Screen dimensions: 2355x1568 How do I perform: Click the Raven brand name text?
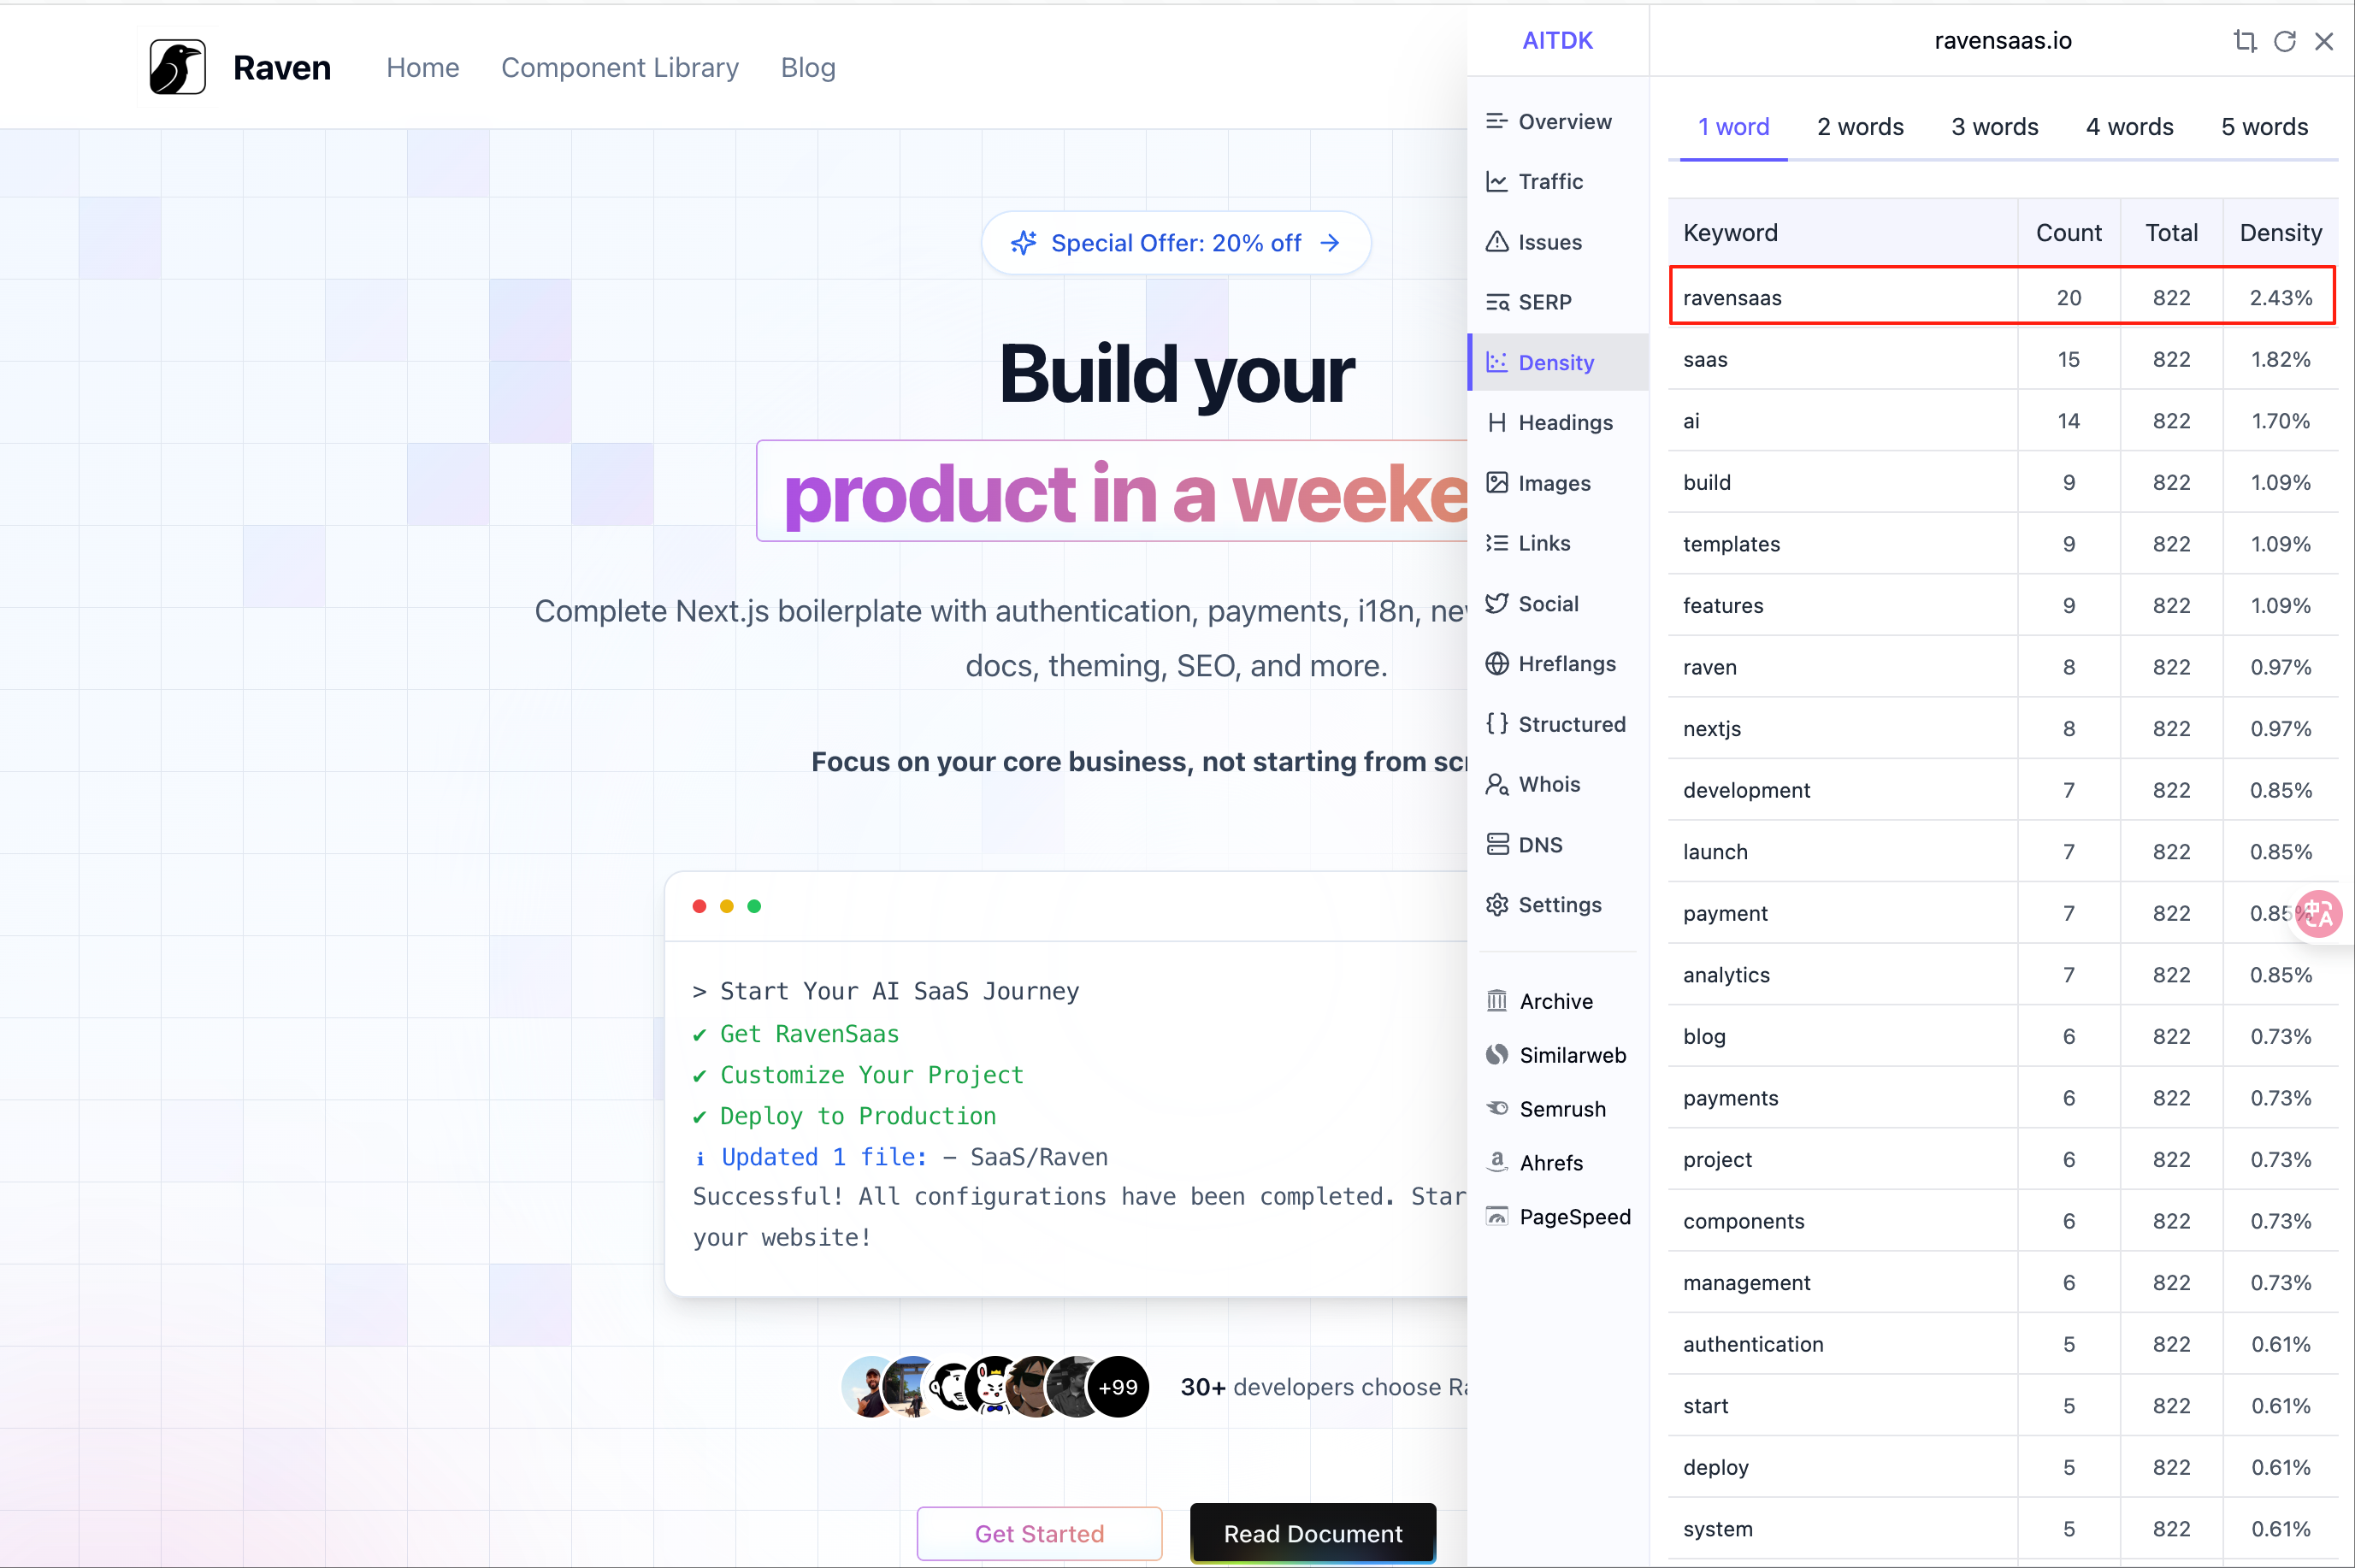point(281,67)
